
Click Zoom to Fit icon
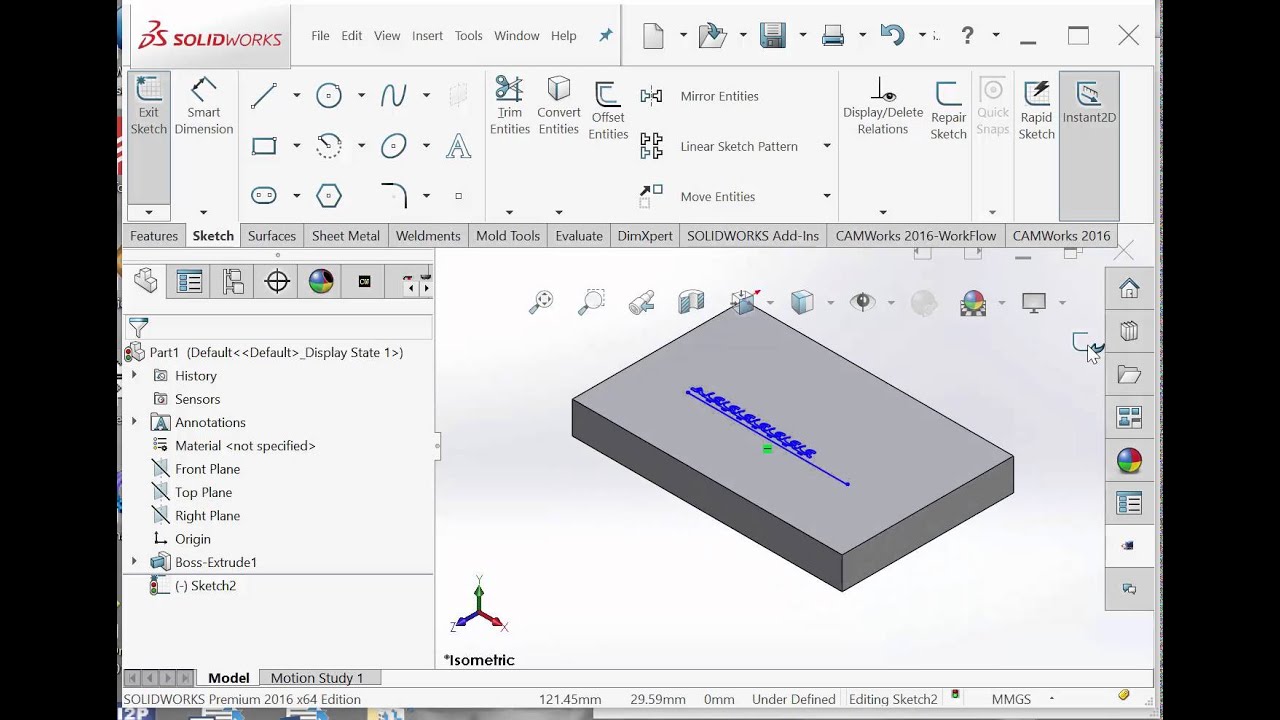coord(541,302)
